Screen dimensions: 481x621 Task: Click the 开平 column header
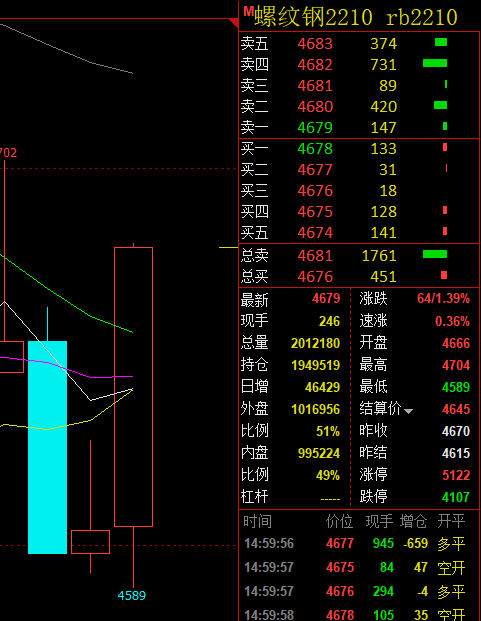click(x=451, y=521)
